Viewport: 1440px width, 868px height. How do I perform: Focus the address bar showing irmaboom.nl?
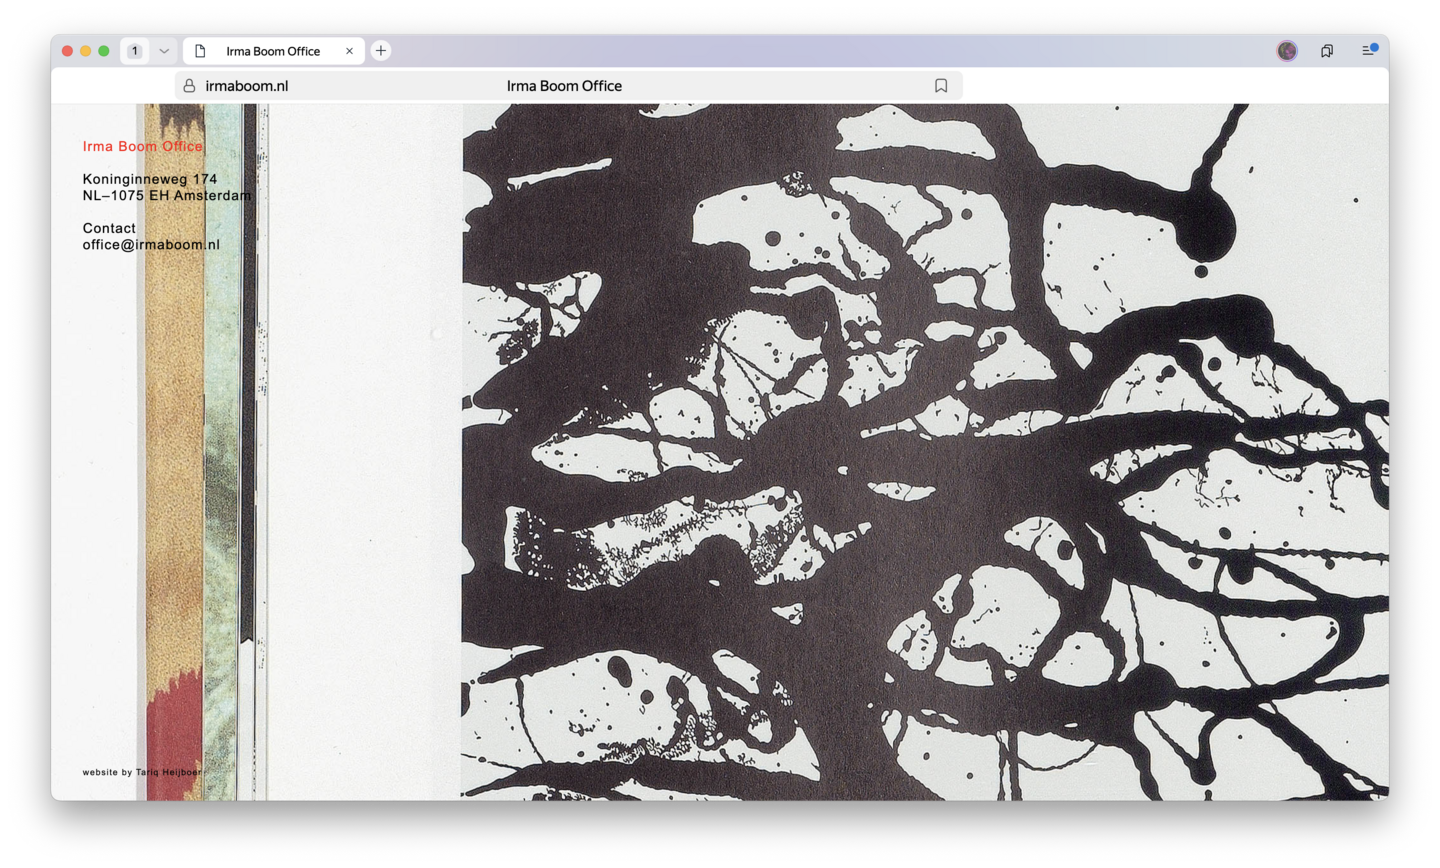pyautogui.click(x=568, y=86)
